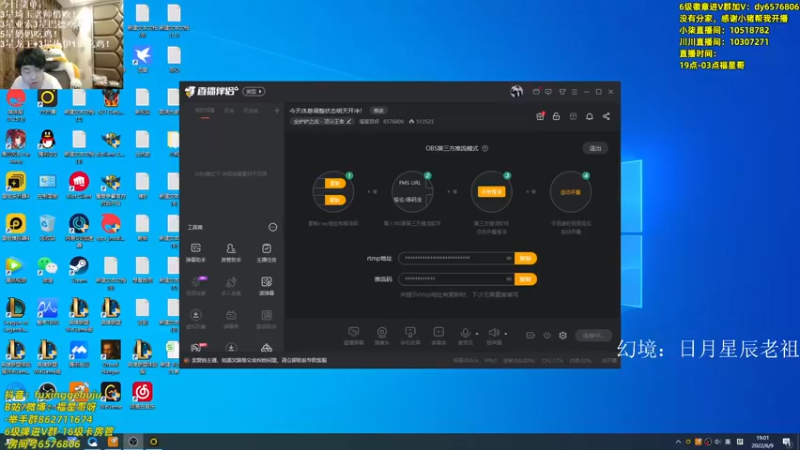This screenshot has height=450, width=800.
Task: Click the share icon in header
Action: (x=606, y=116)
